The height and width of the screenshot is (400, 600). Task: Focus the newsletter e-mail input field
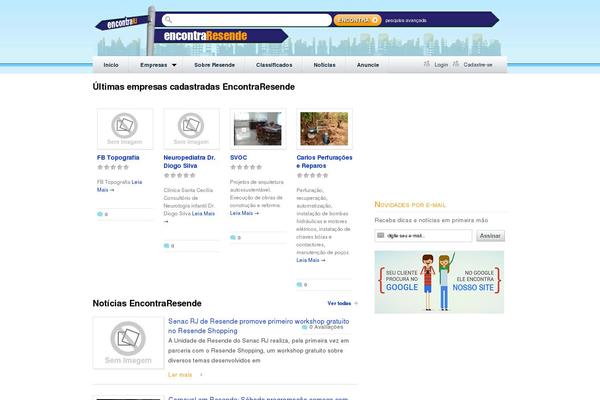(x=423, y=236)
